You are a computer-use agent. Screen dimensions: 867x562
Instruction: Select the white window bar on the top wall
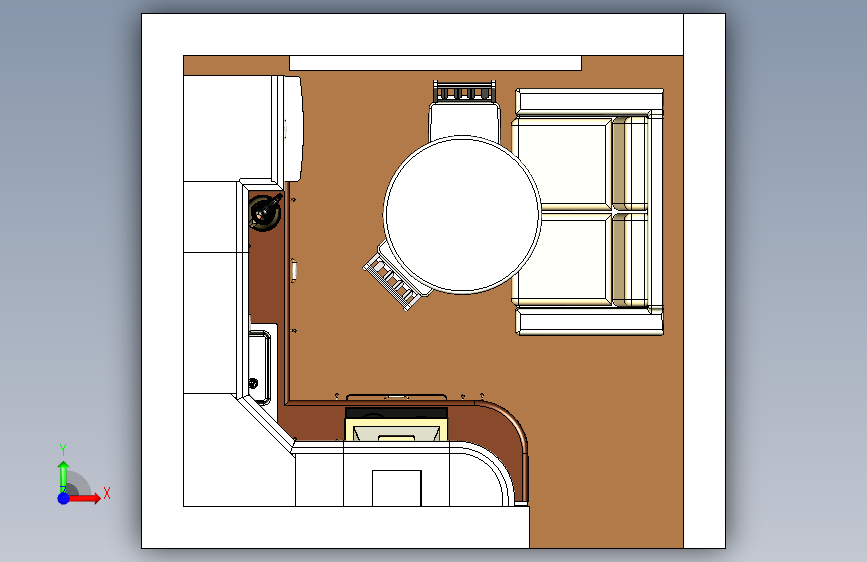click(435, 63)
